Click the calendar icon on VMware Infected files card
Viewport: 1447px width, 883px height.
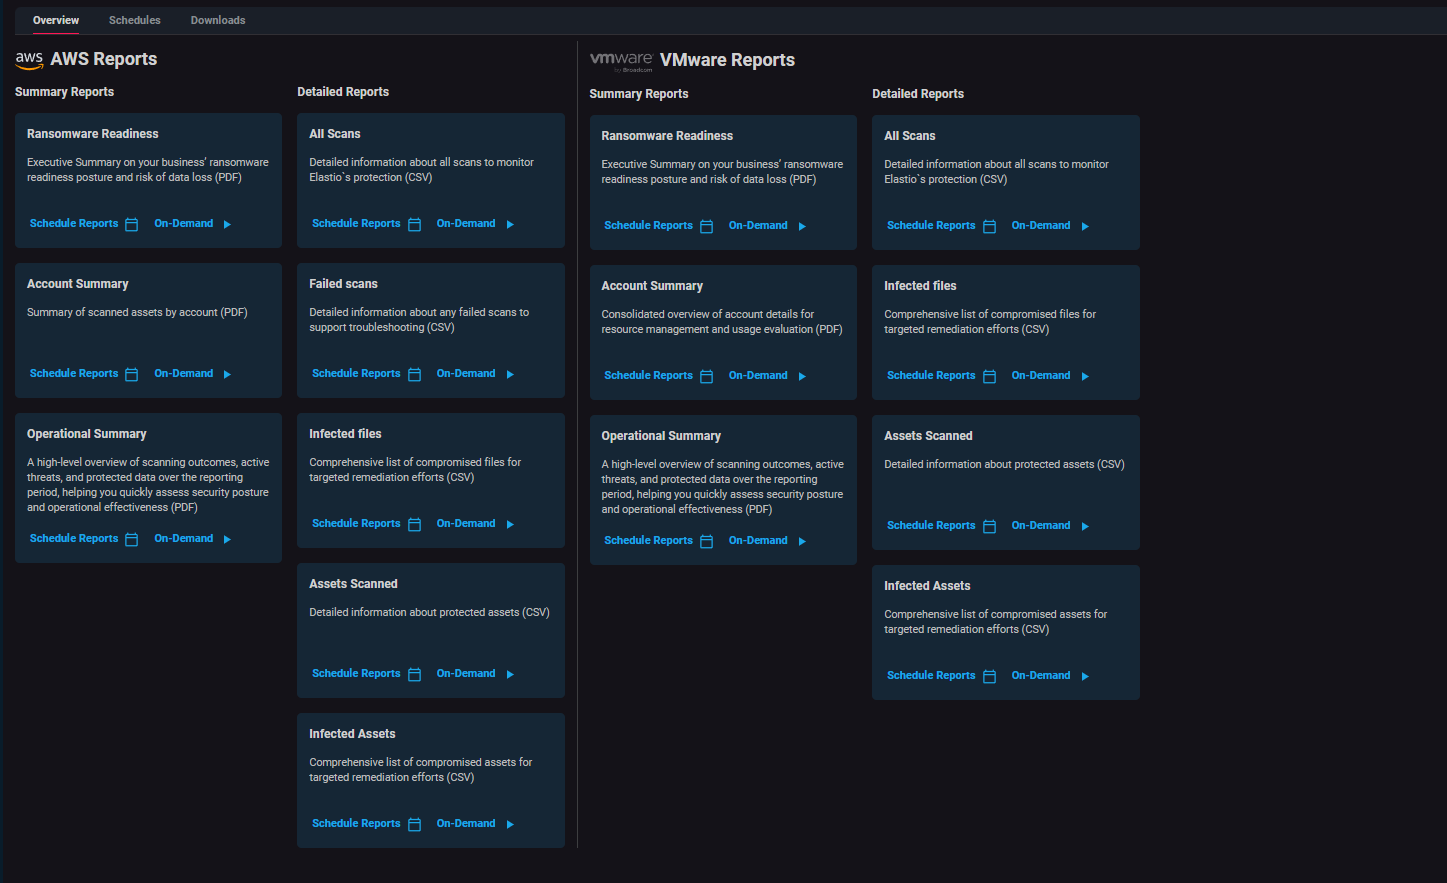[x=989, y=375]
